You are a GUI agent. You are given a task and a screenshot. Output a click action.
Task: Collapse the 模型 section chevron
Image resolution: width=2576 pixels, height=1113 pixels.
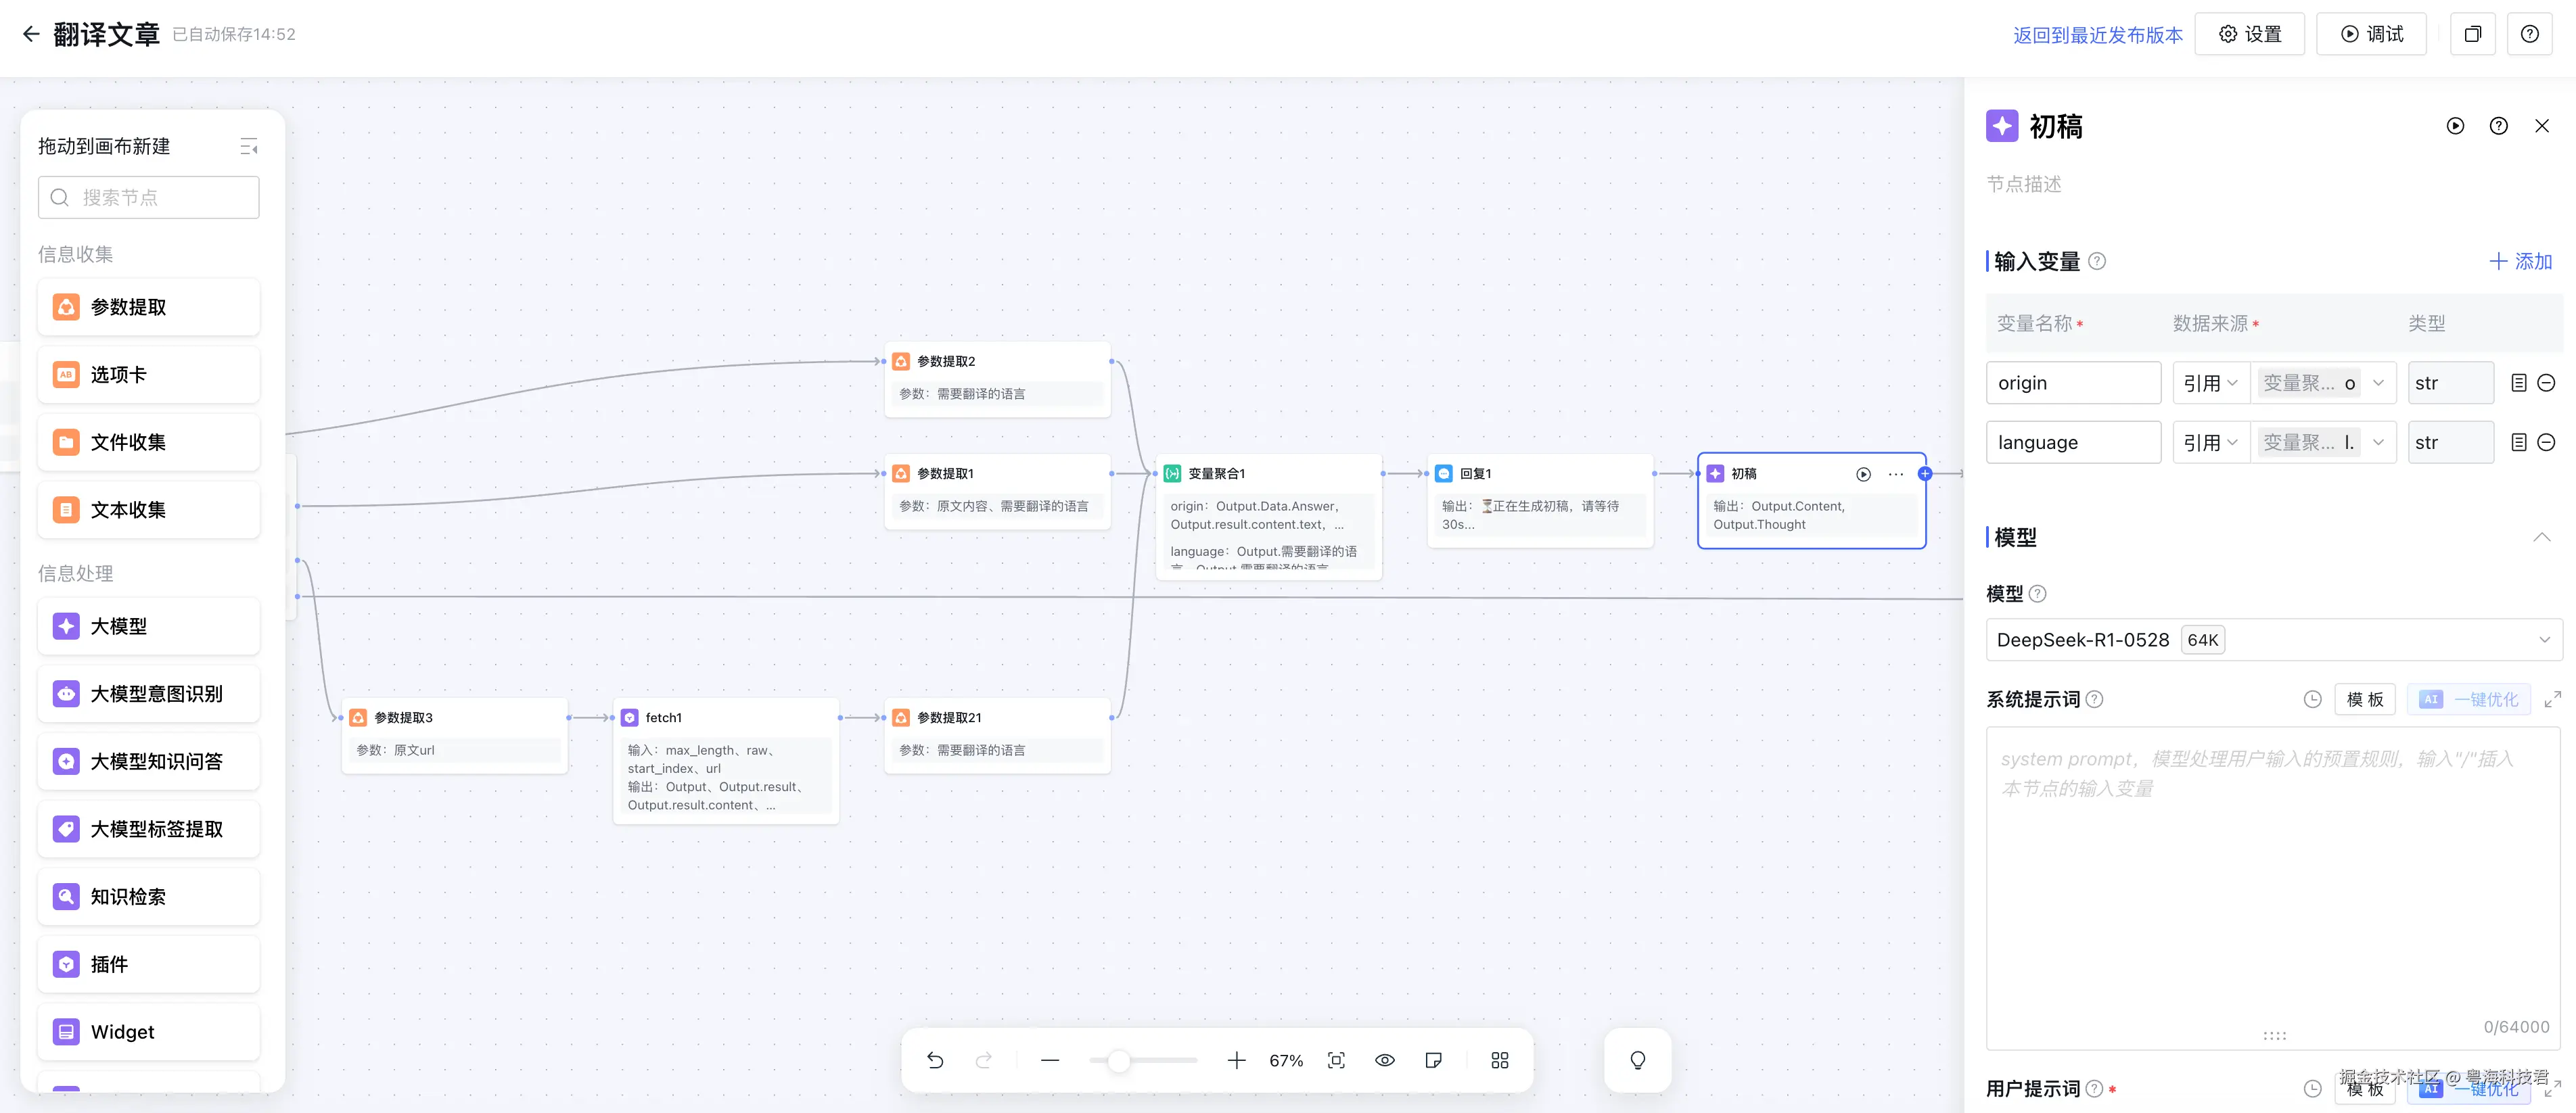click(2541, 537)
